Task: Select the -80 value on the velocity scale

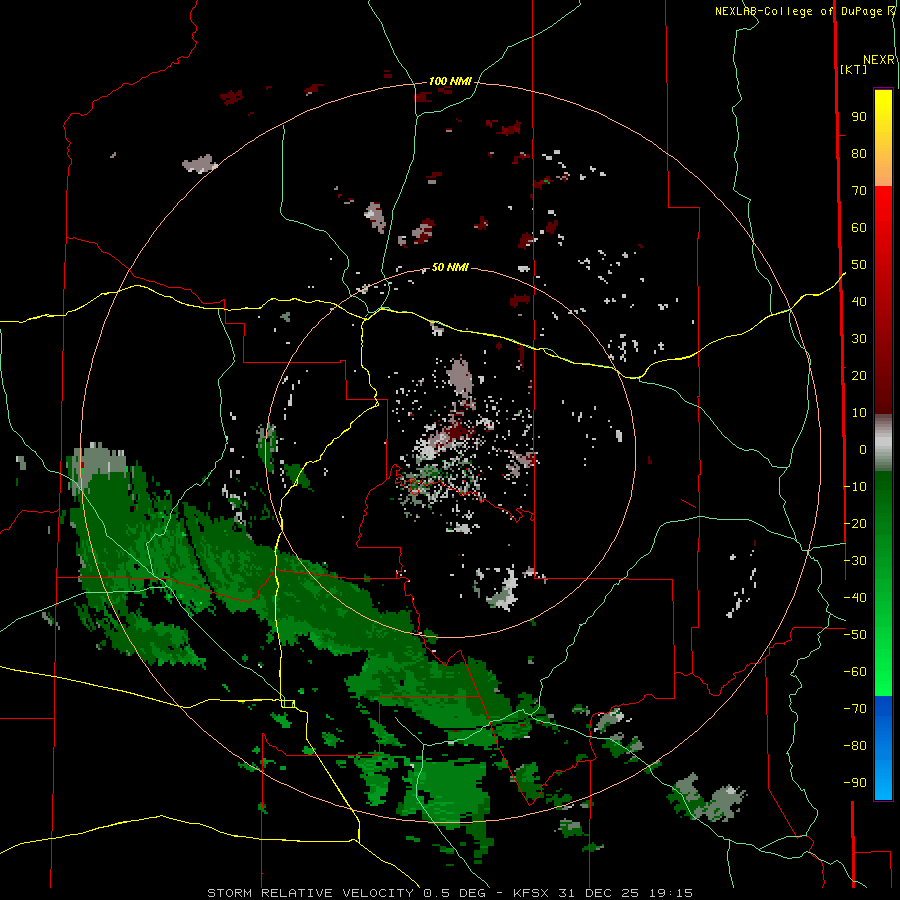Action: (855, 746)
